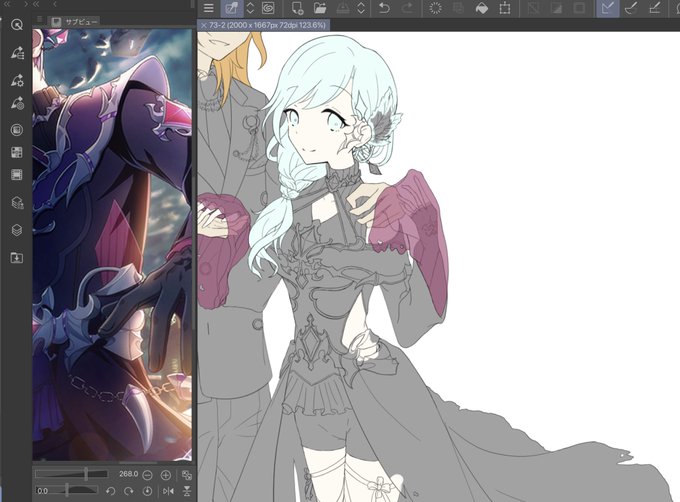Open Sub Tool palette icon

point(17,53)
